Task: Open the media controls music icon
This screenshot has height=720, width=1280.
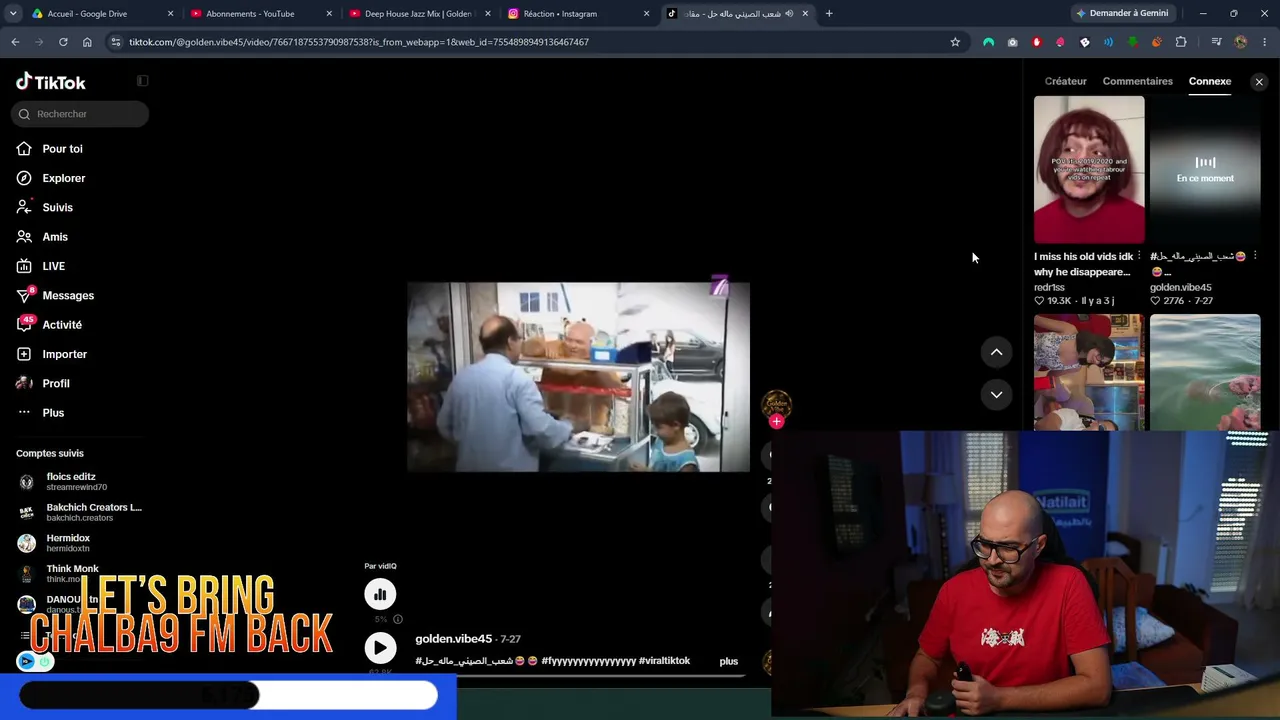Action: click(x=1216, y=42)
